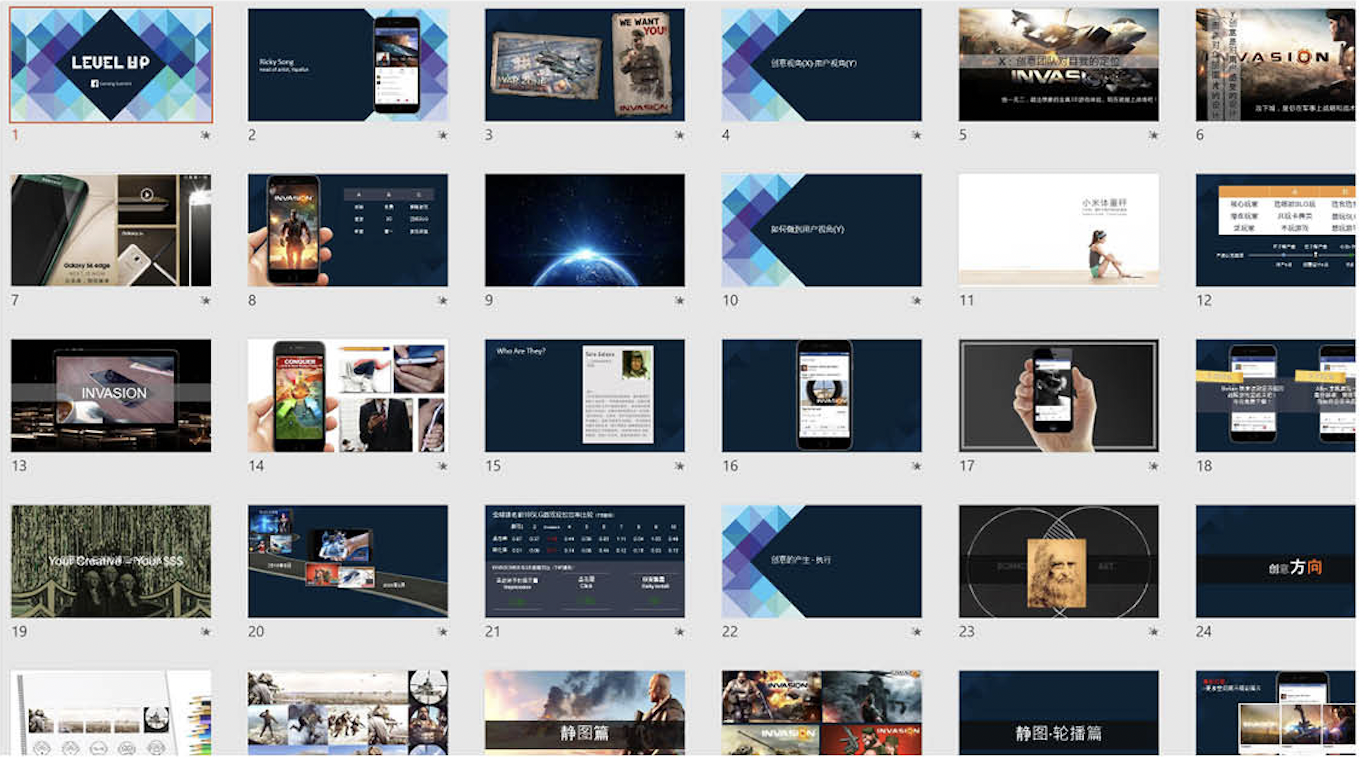Screen dimensions: 1364x758
Task: Open the WE WANT YOU poster slide
Action: 585,65
